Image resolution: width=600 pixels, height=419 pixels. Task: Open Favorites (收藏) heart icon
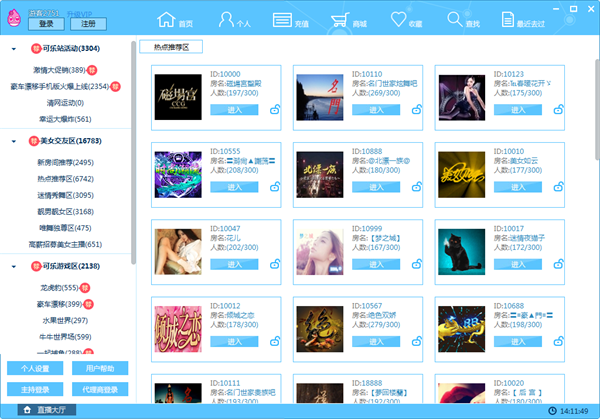click(398, 20)
